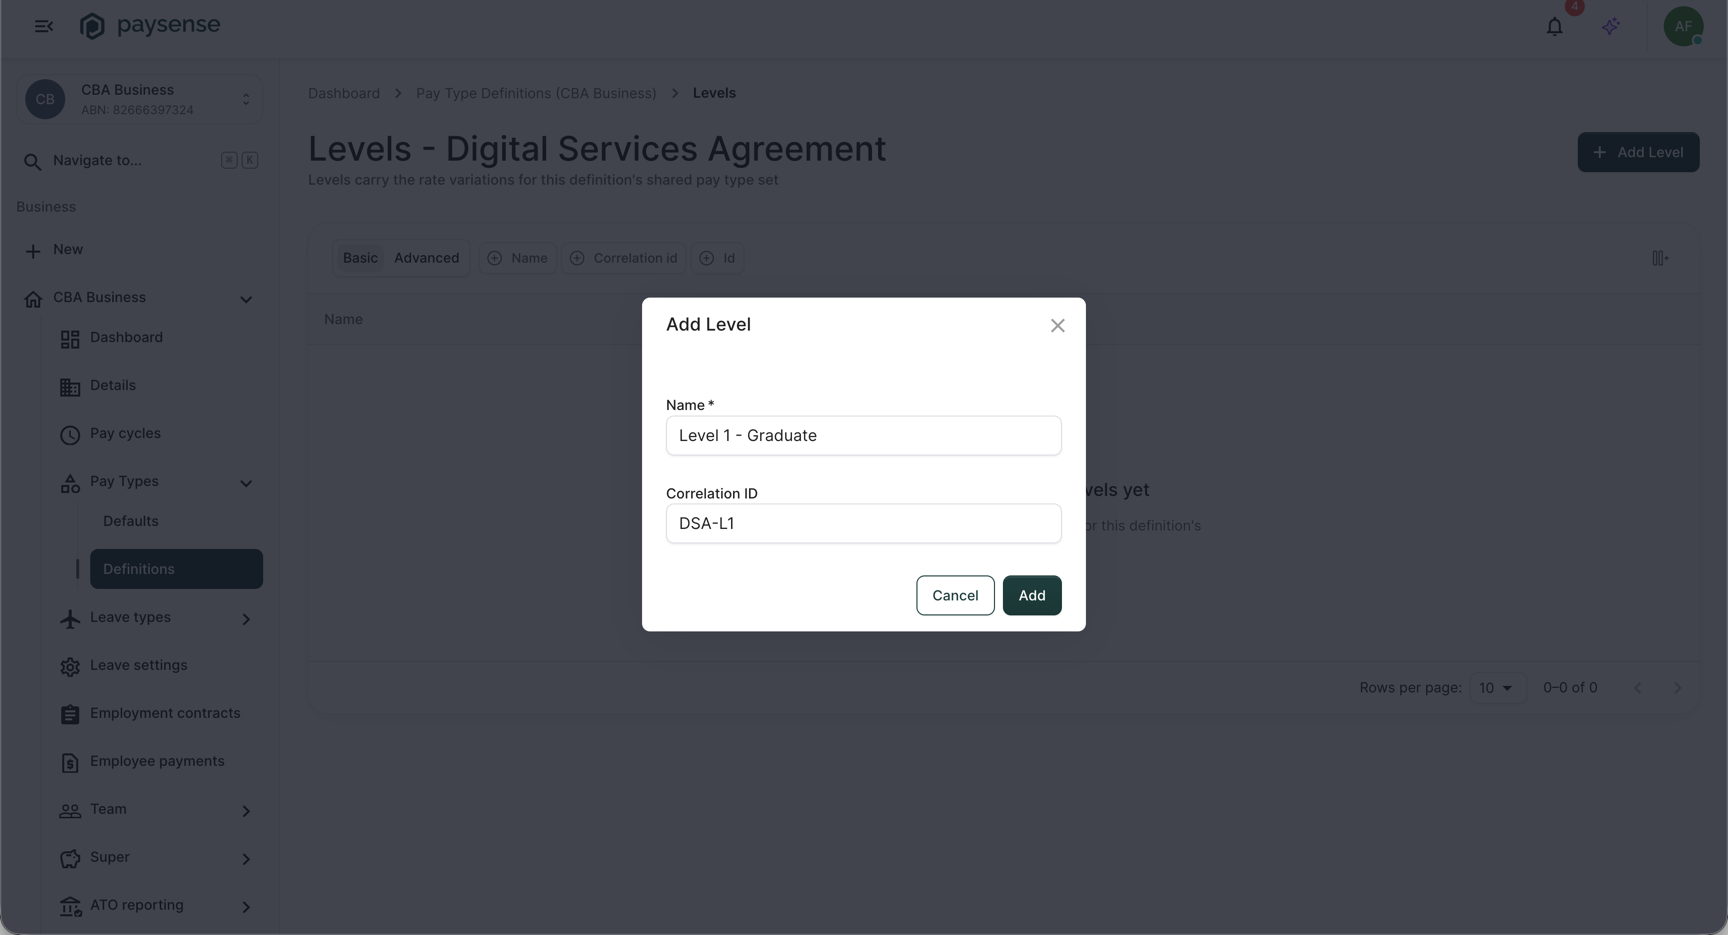Click the 0–0 of 0 pagination text
The height and width of the screenshot is (935, 1728).
1570,688
